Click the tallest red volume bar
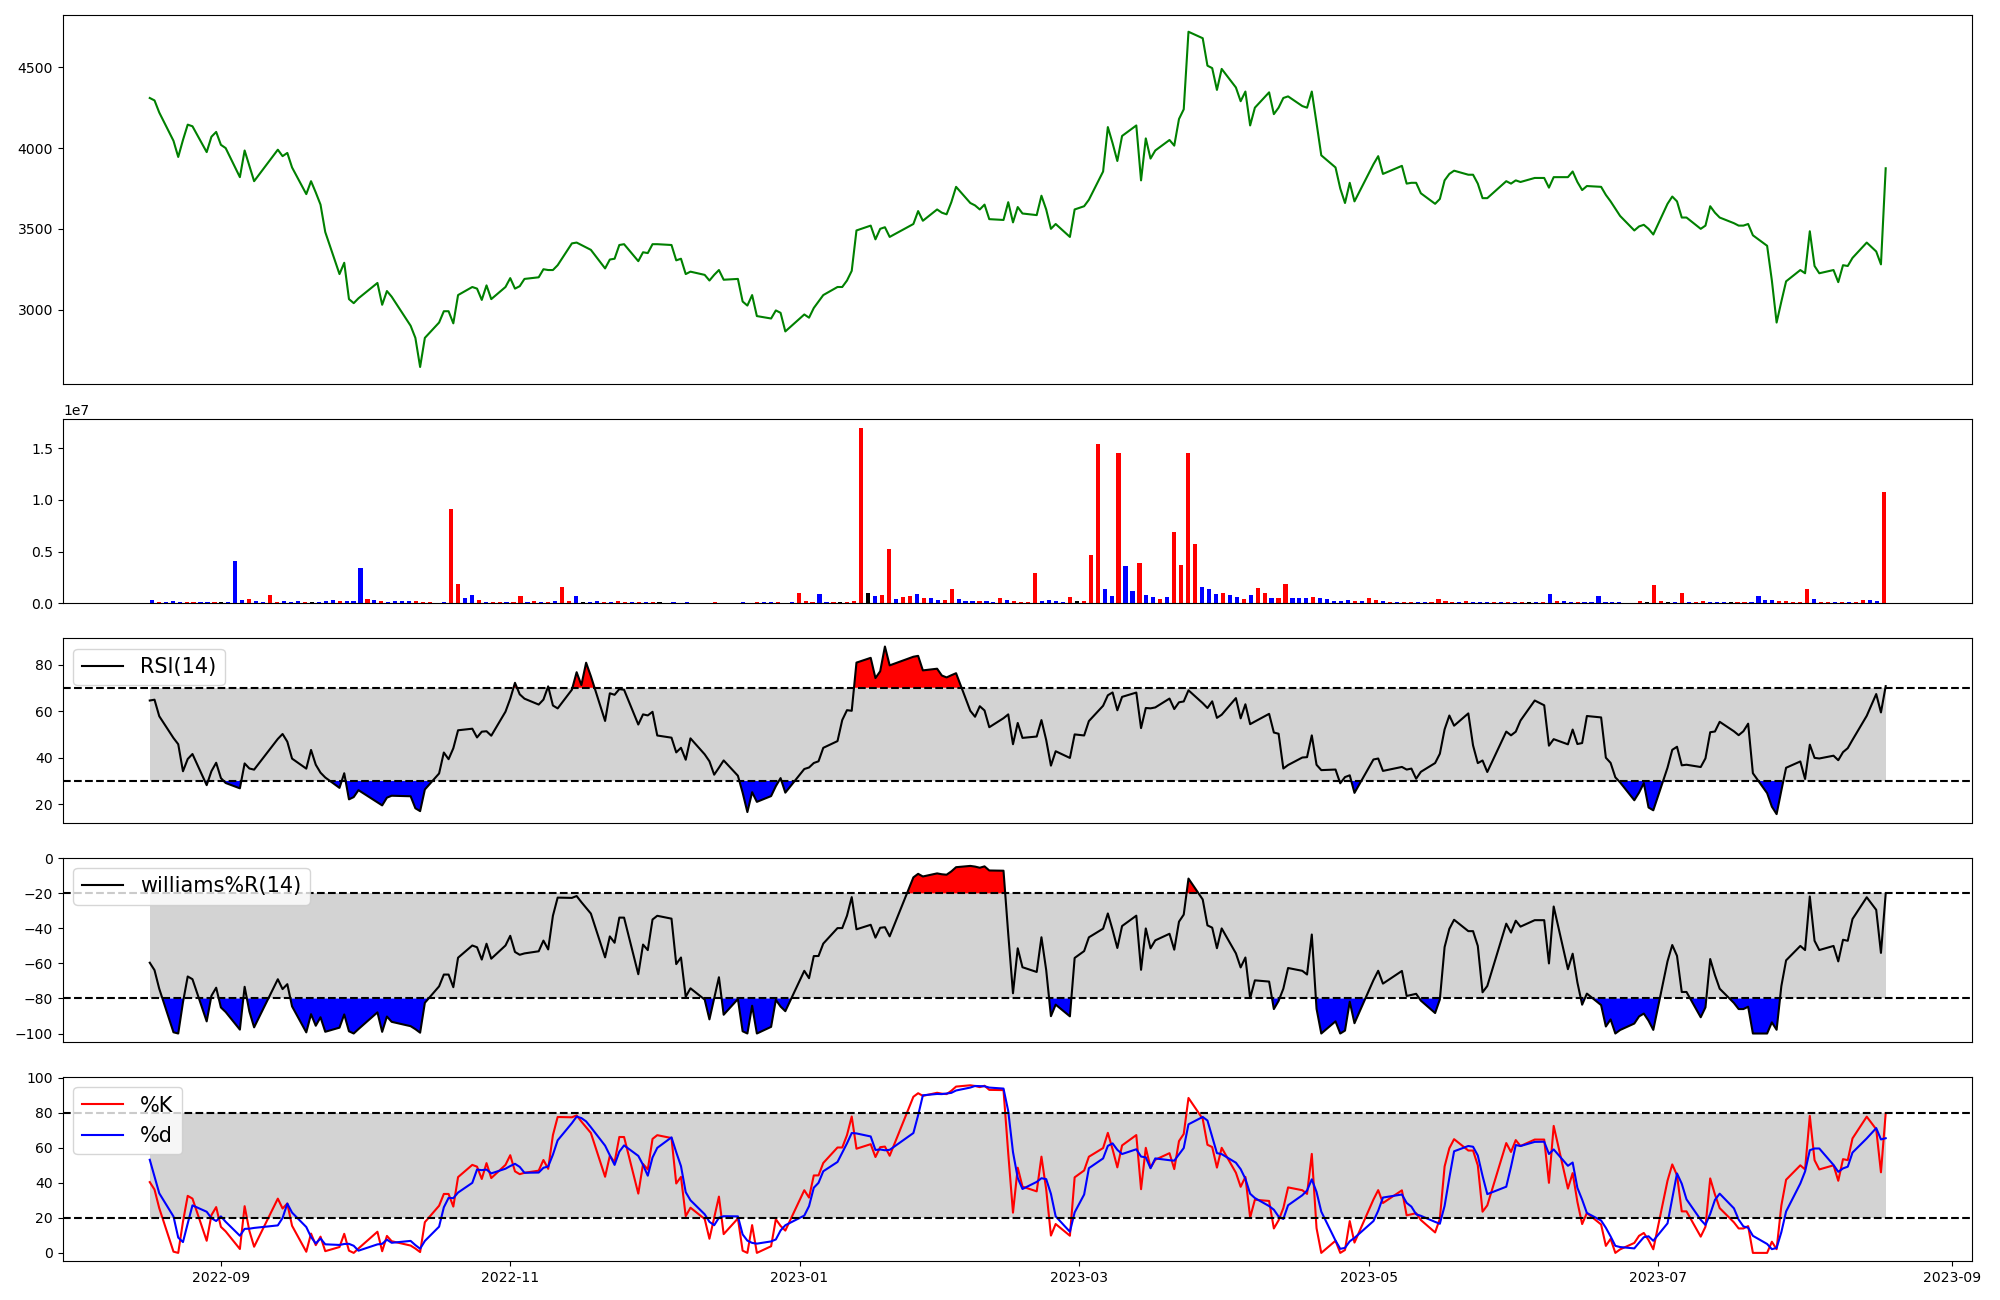 point(861,515)
